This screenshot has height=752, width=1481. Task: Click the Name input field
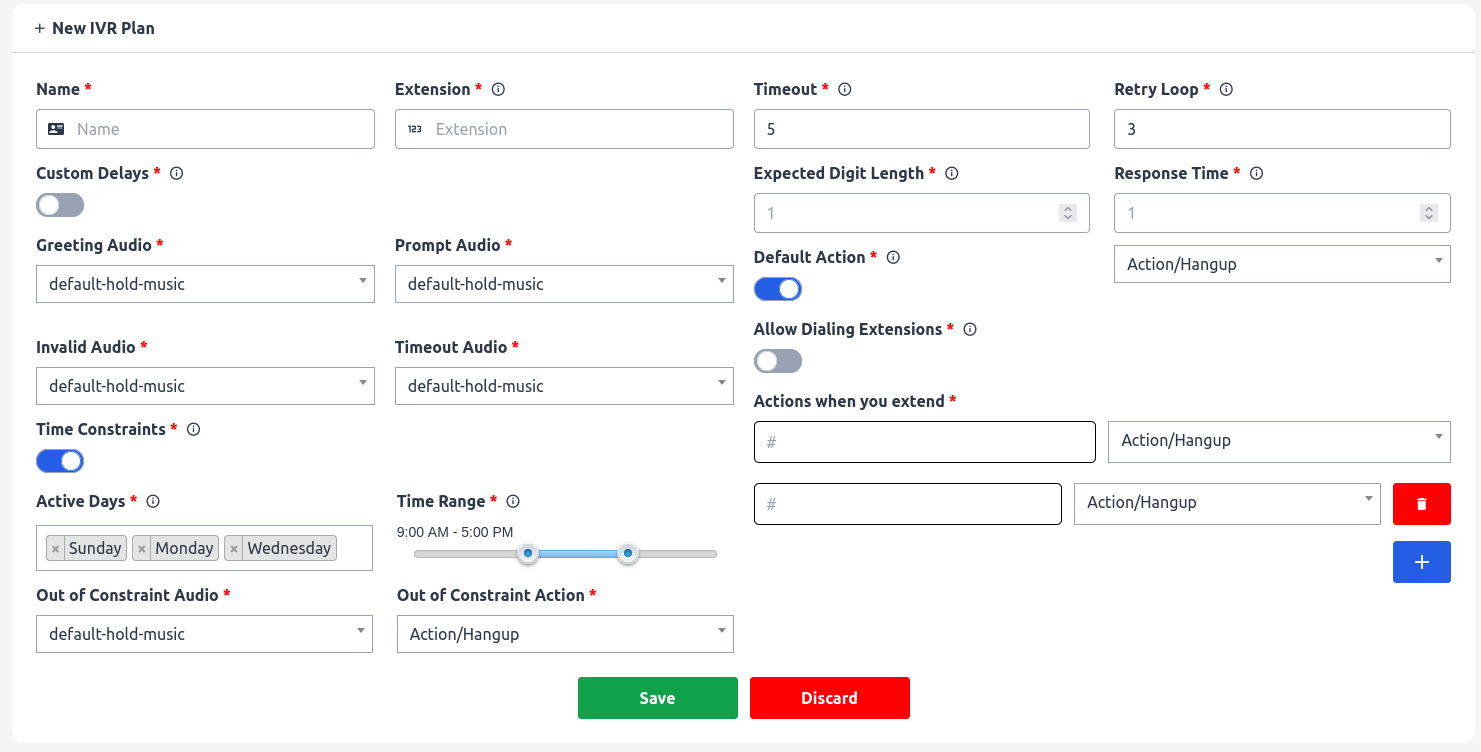coord(205,129)
